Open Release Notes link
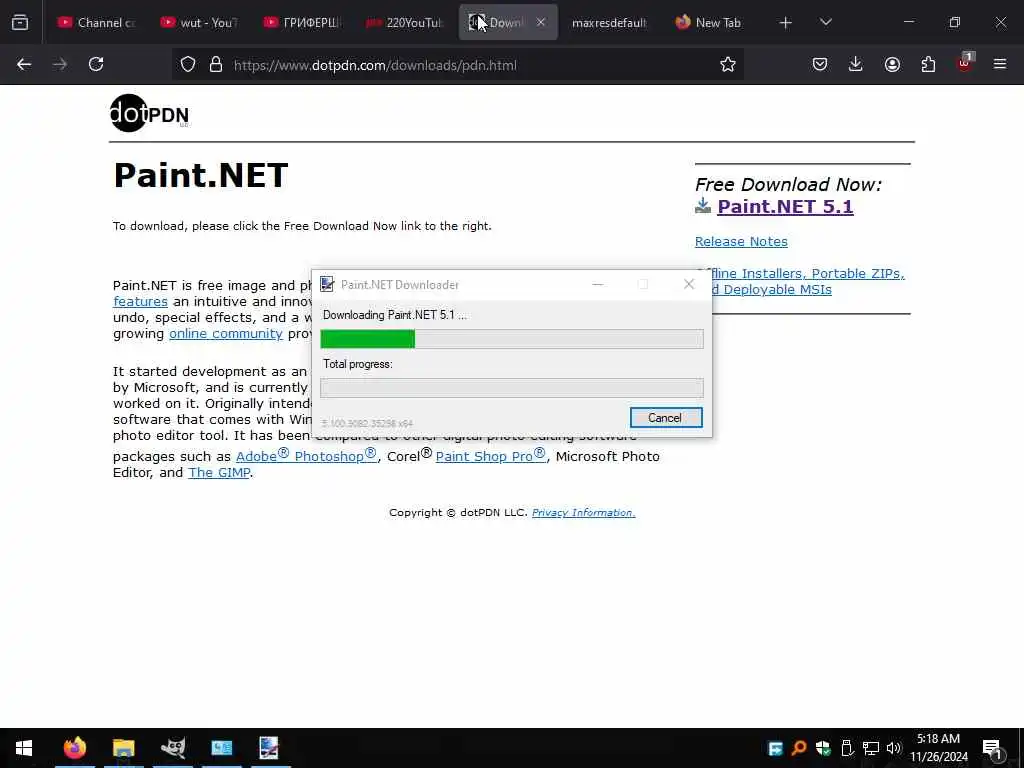 tap(741, 242)
